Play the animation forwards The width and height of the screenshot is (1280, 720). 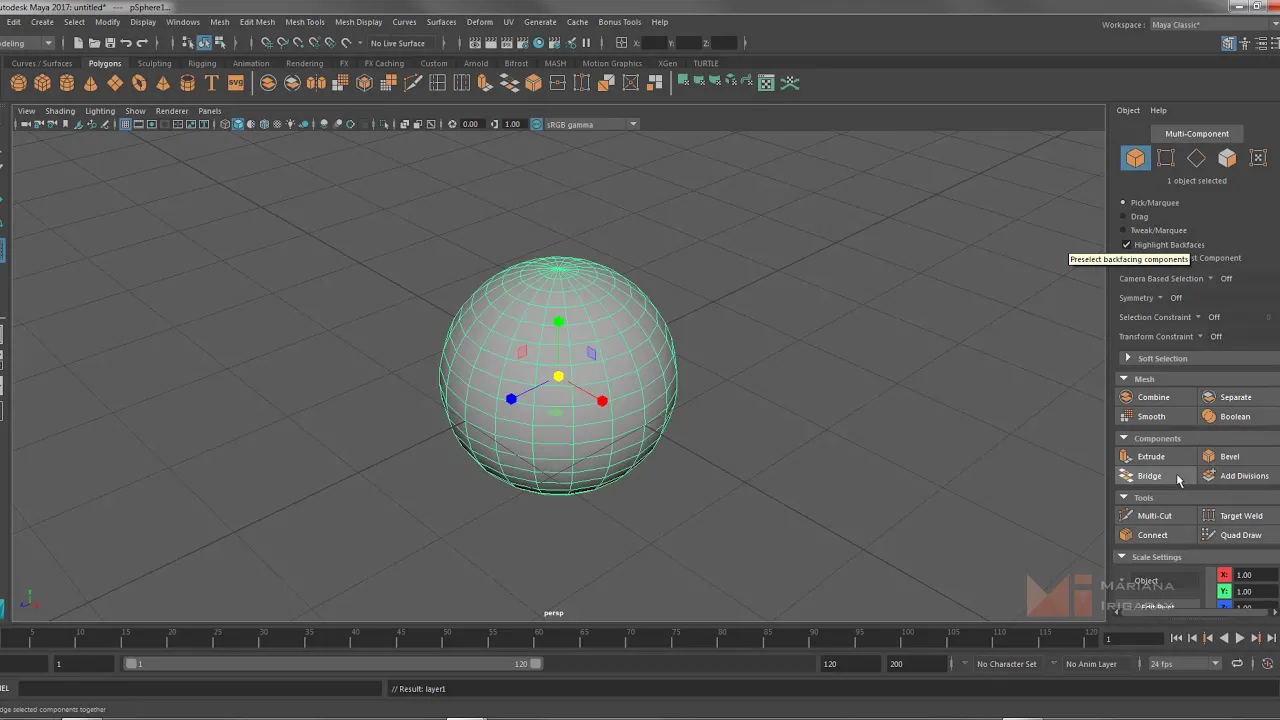click(1240, 638)
